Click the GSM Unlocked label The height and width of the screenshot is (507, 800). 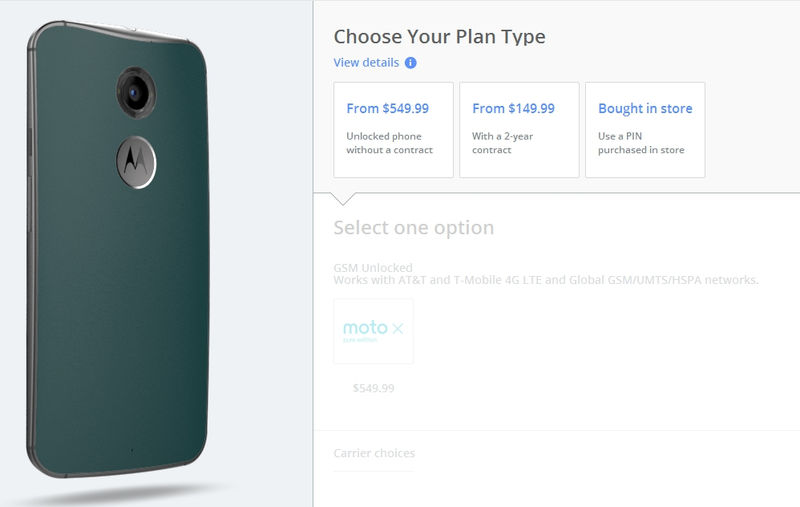coord(372,268)
